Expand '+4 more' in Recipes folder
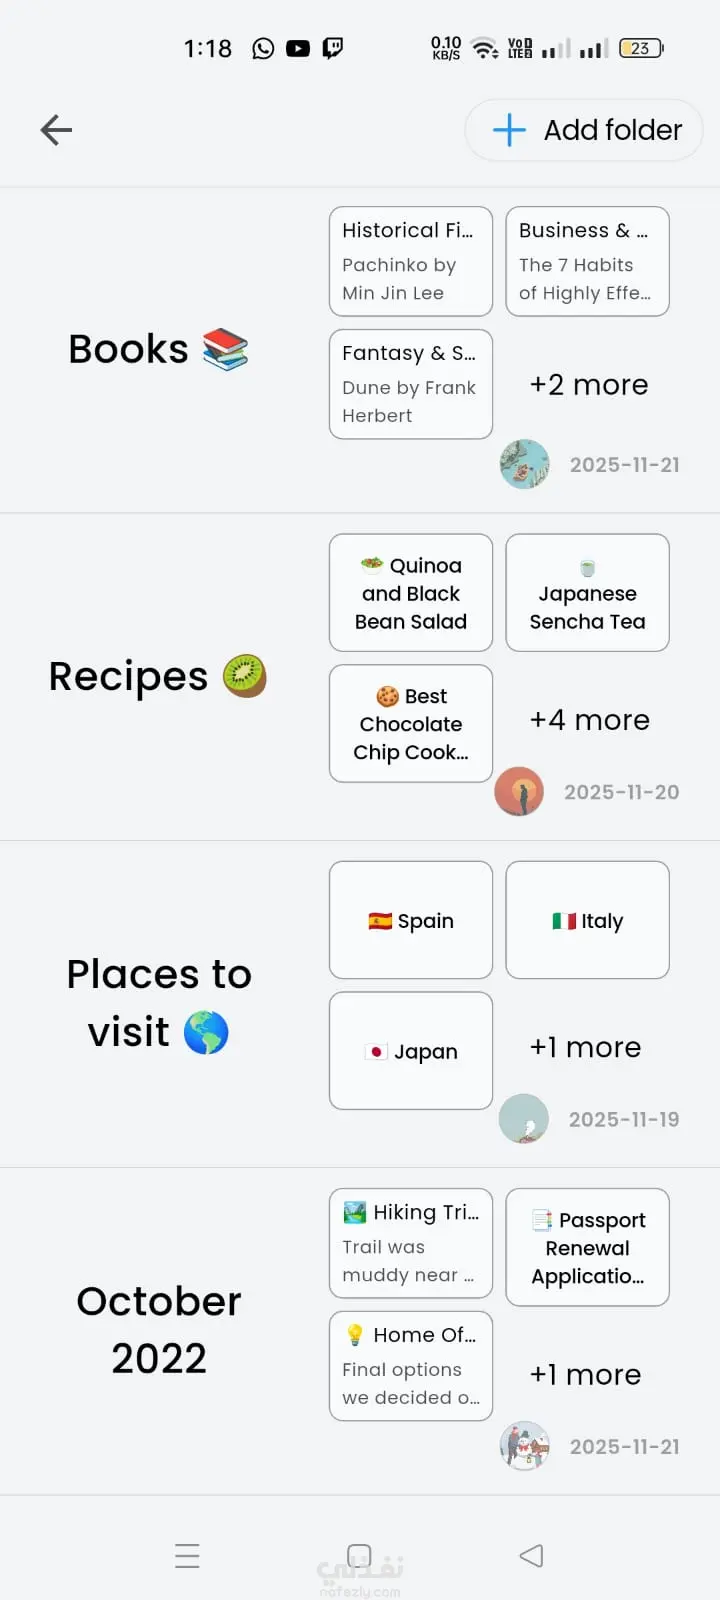 [x=589, y=720]
